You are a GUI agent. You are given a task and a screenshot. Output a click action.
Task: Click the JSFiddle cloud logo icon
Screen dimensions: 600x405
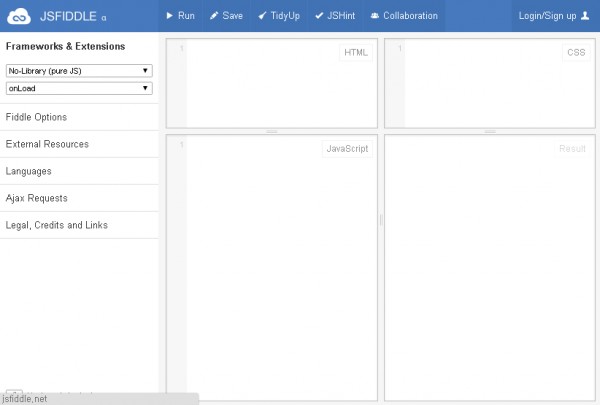click(19, 16)
